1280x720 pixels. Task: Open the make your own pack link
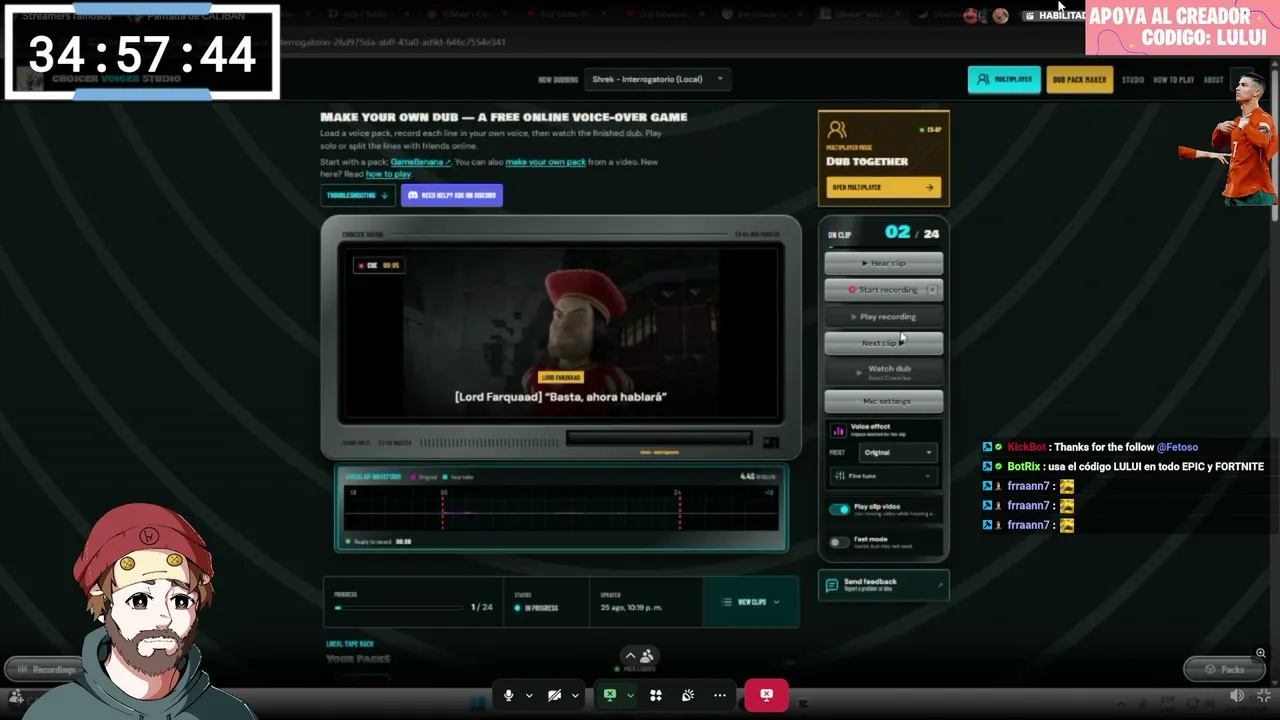[x=545, y=162]
